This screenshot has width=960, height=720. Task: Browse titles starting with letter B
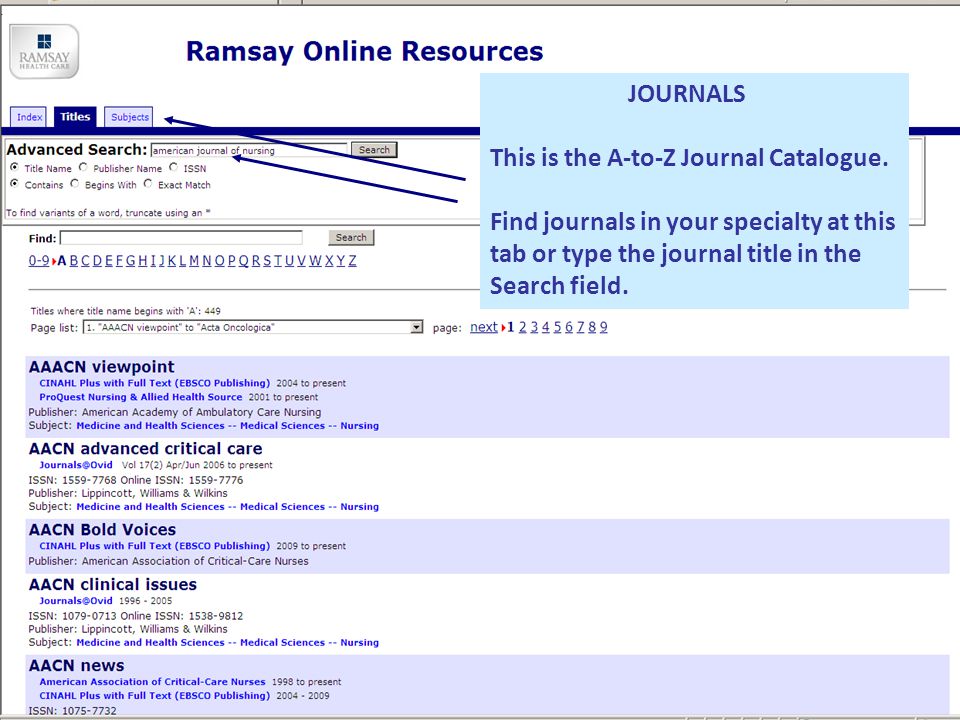point(74,261)
